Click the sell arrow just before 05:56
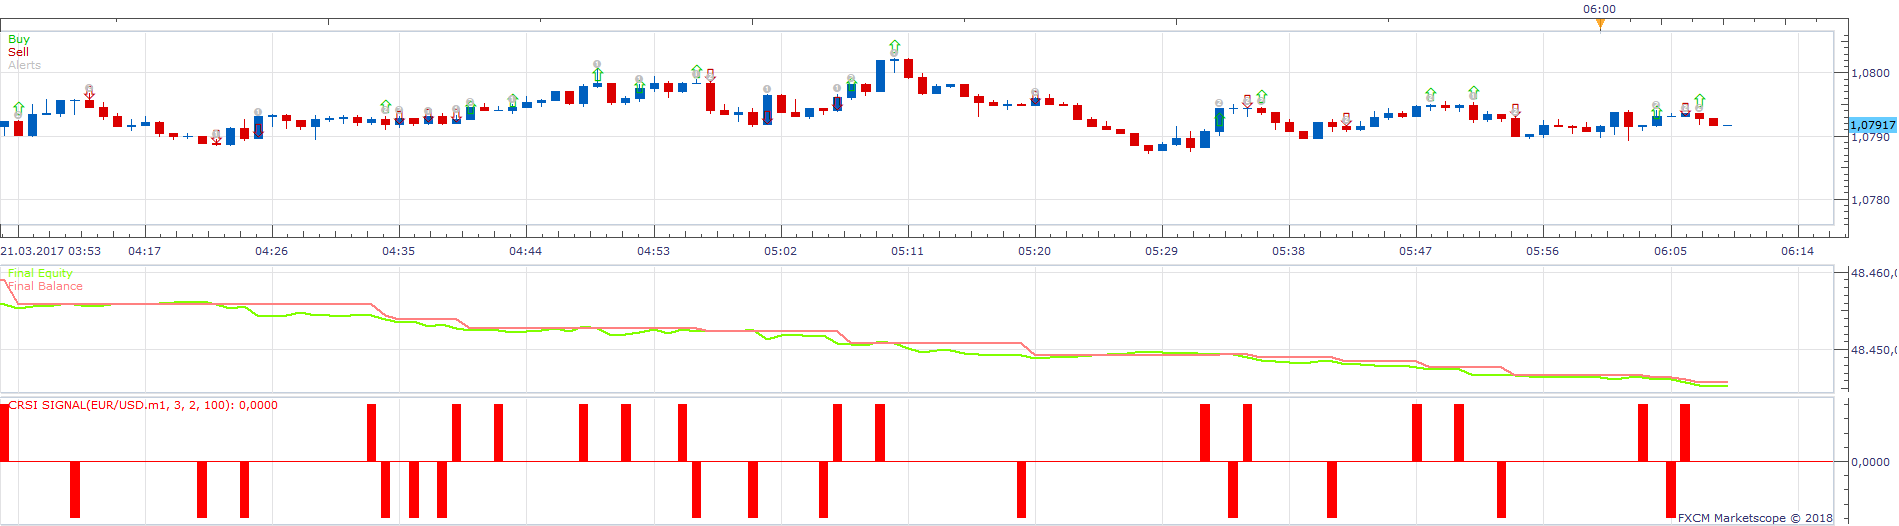Screen dimensions: 1899x526 pos(1515,110)
